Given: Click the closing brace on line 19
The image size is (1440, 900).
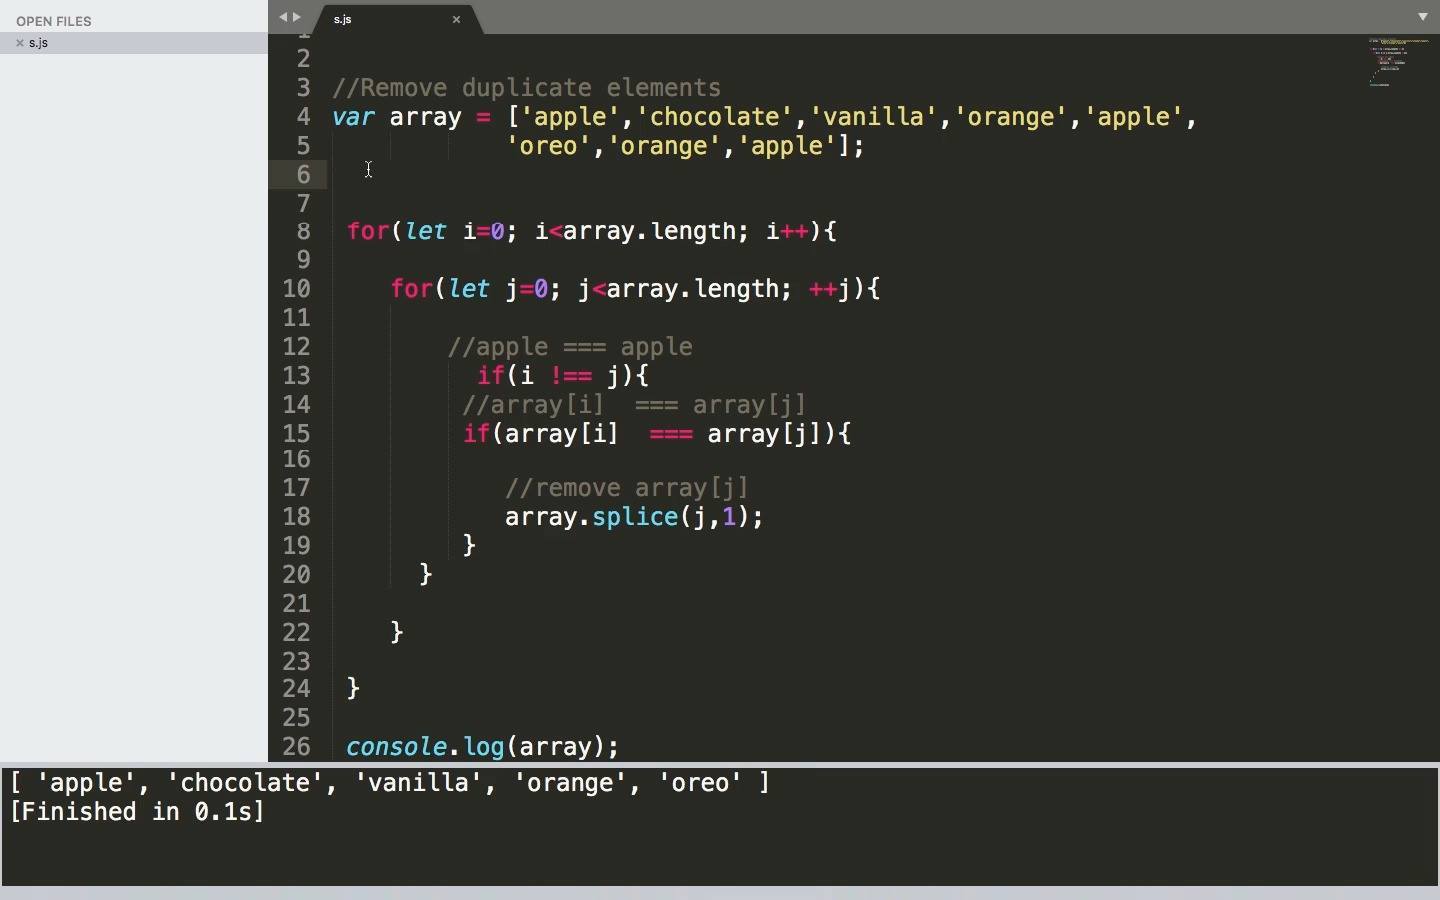Looking at the screenshot, I should coord(469,545).
